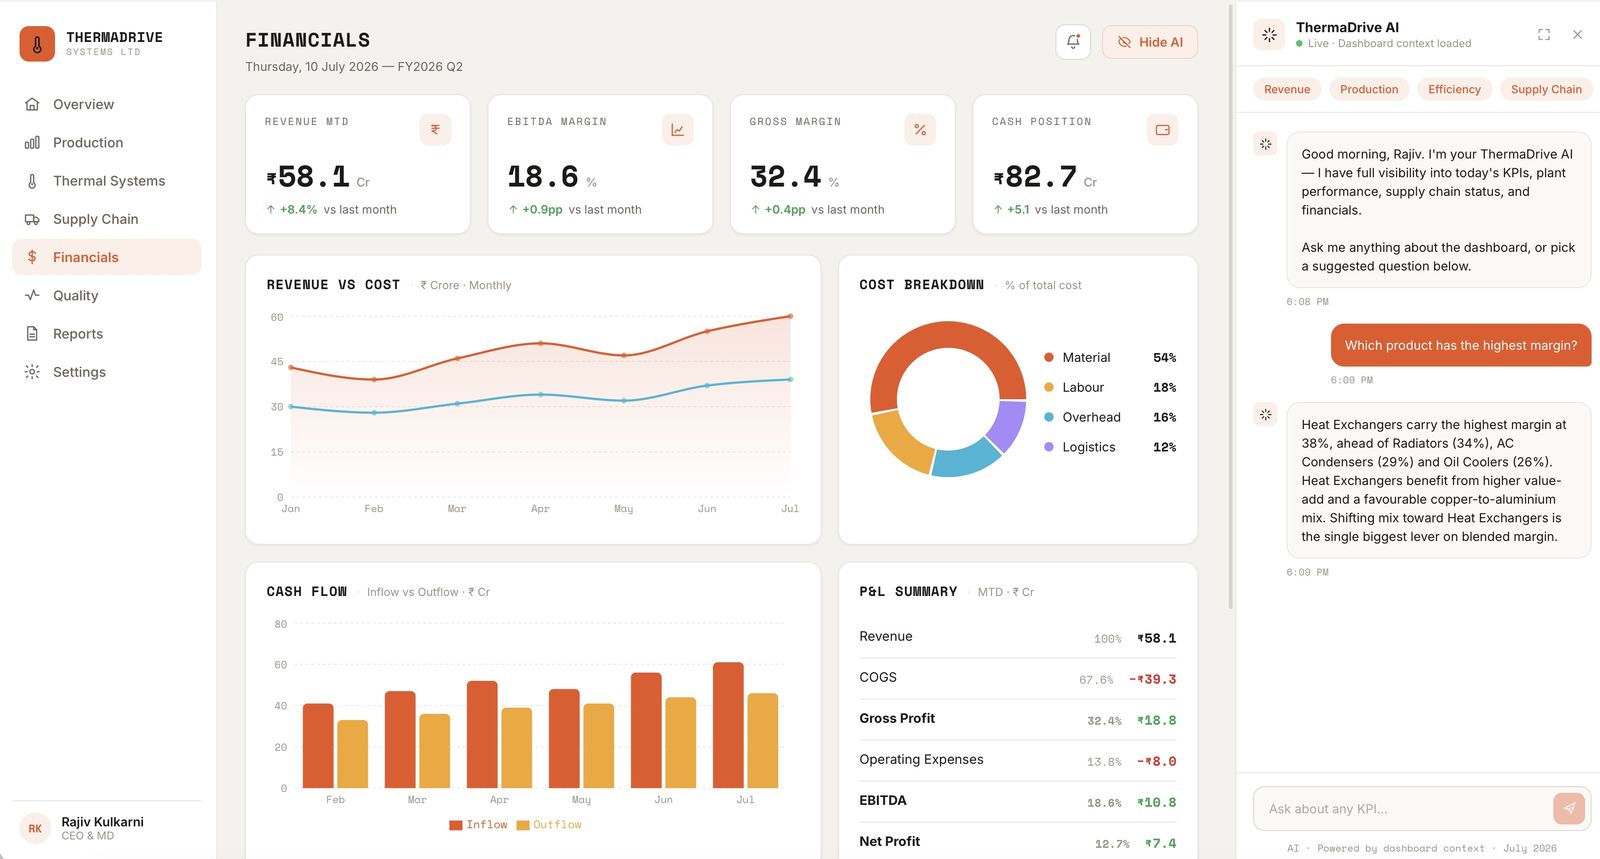The image size is (1600, 859).
Task: Click the 'Which product has the highest margin?' message
Action: [1461, 345]
